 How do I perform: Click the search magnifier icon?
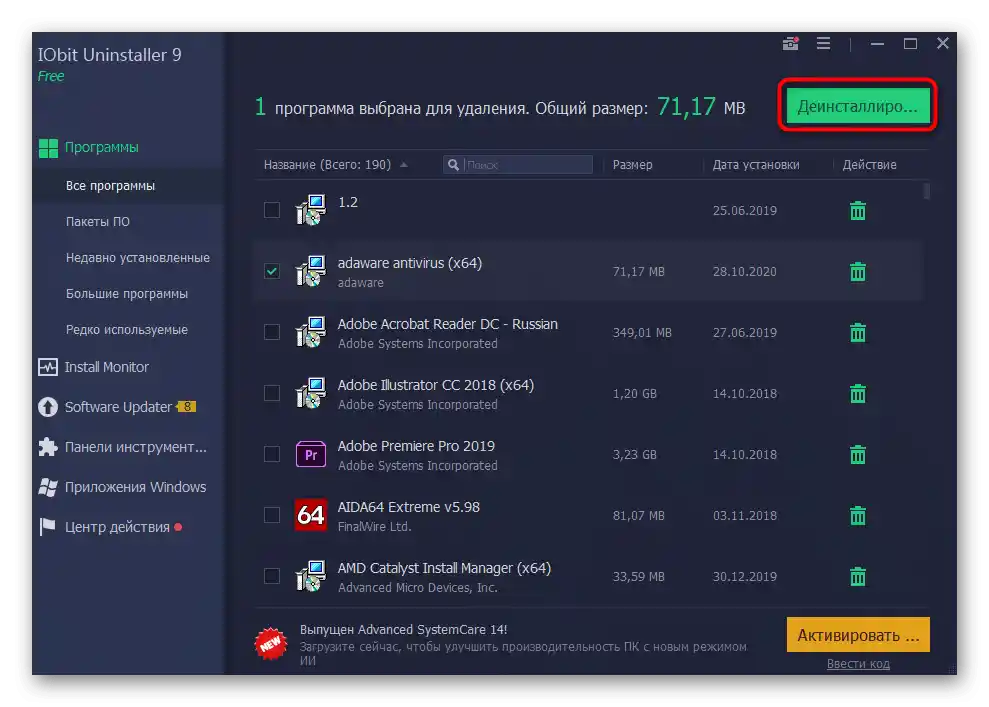(454, 165)
